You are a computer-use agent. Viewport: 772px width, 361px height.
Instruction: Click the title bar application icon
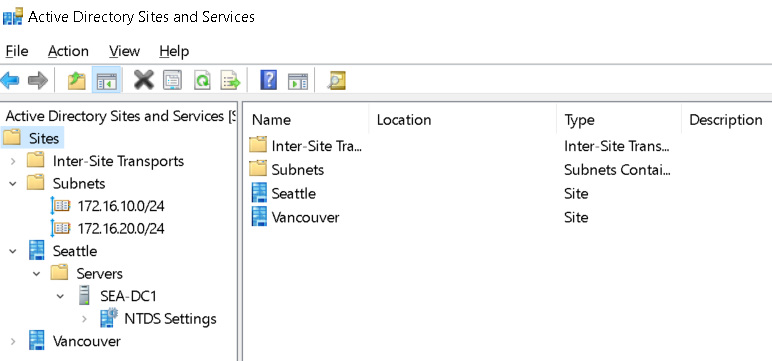pos(13,16)
